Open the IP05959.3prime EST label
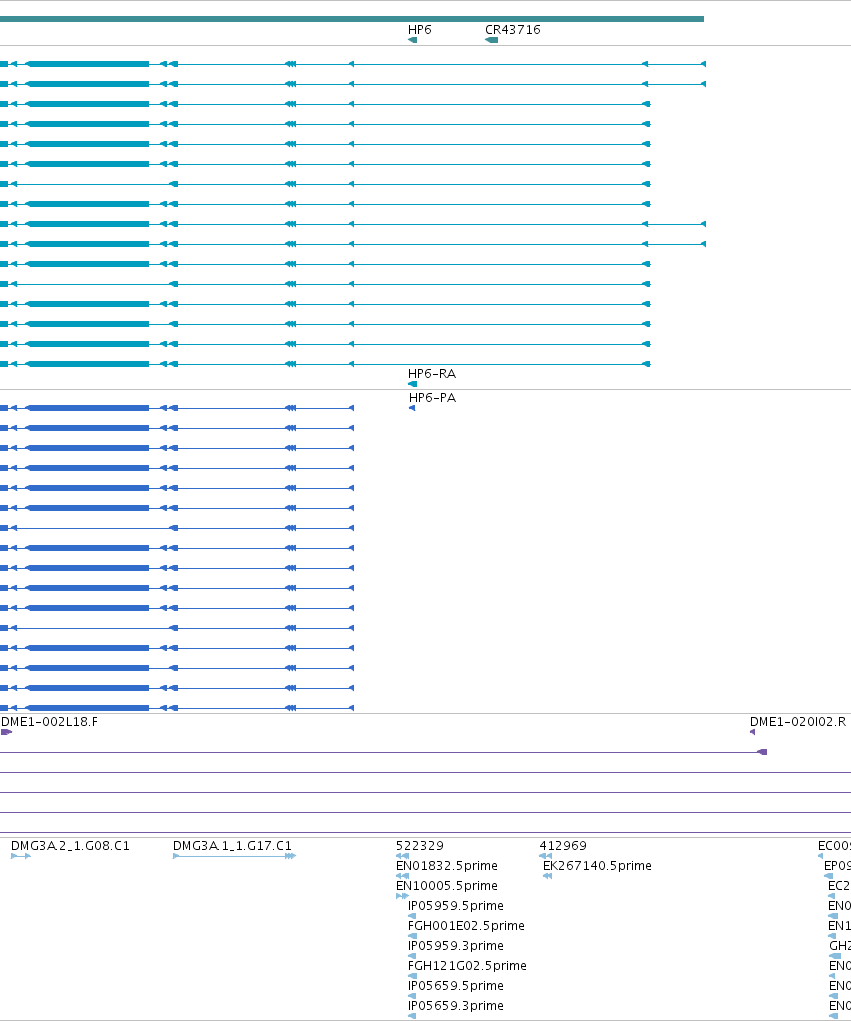 point(456,945)
